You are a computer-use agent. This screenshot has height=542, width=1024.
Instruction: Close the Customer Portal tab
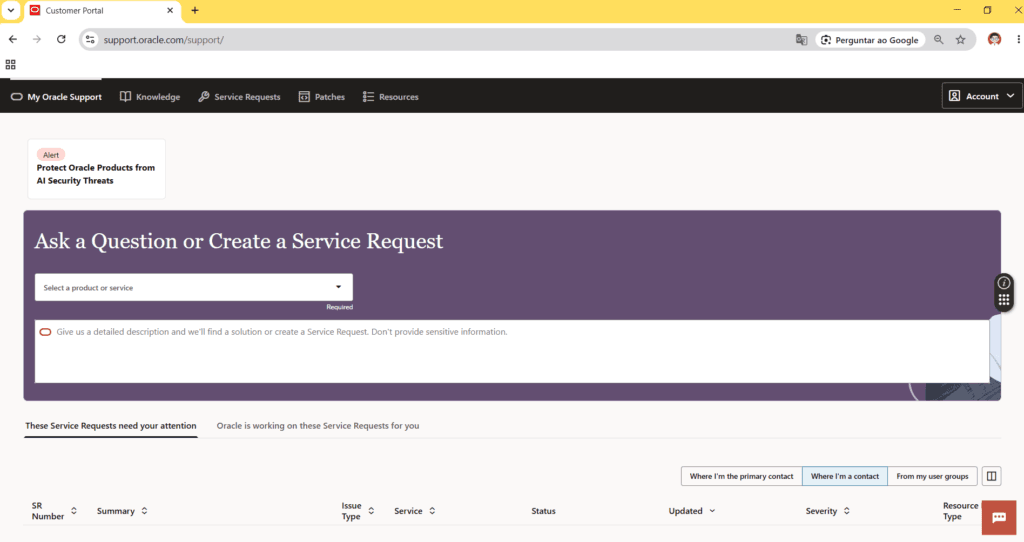coord(170,10)
